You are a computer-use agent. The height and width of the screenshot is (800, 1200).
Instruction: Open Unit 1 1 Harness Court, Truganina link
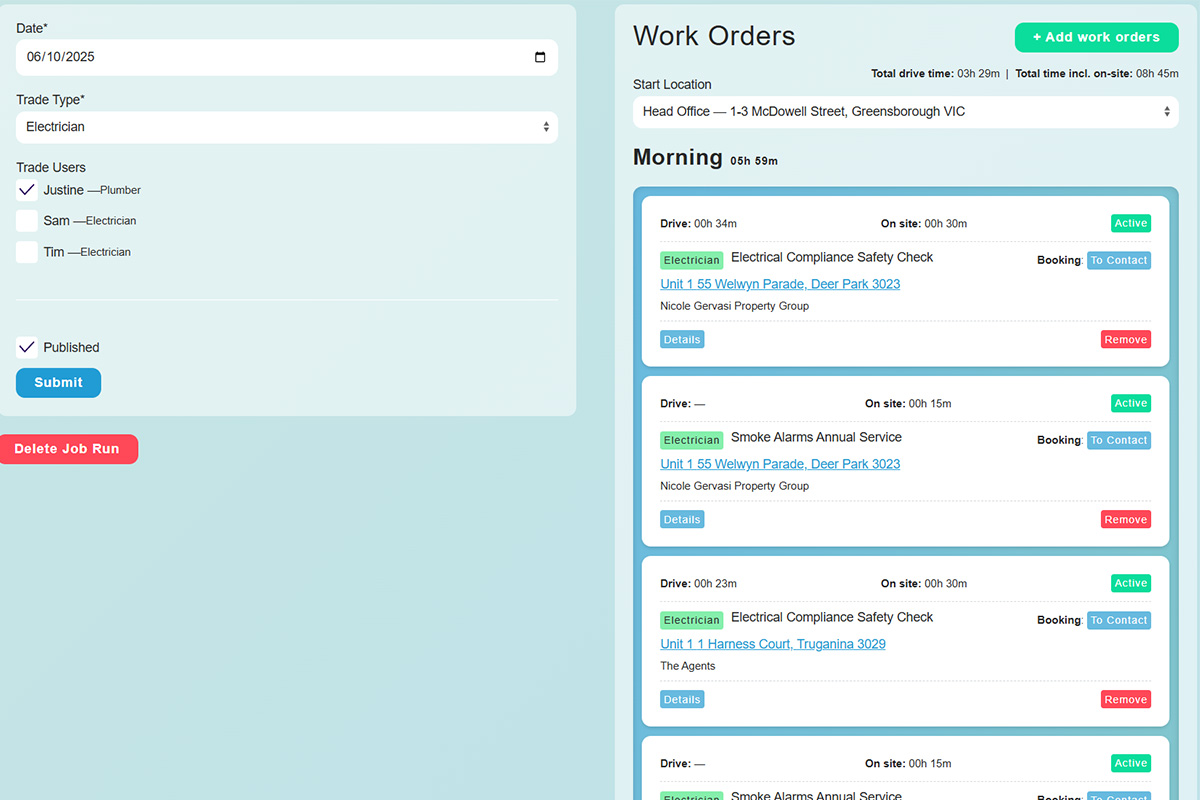[x=773, y=644]
